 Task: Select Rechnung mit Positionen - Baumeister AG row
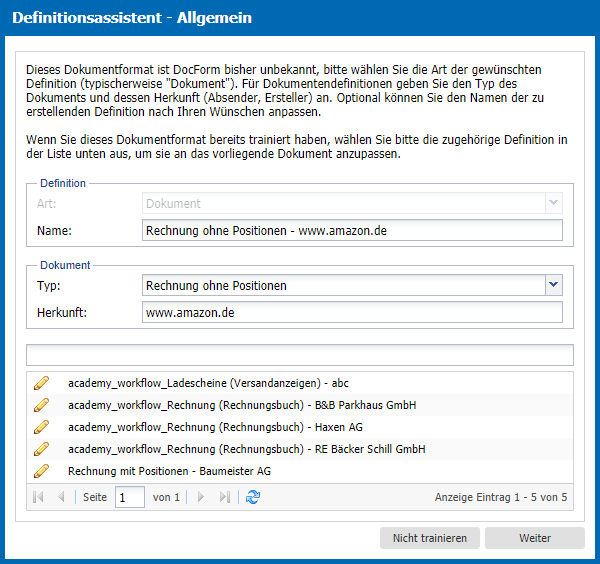pyautogui.click(x=300, y=471)
